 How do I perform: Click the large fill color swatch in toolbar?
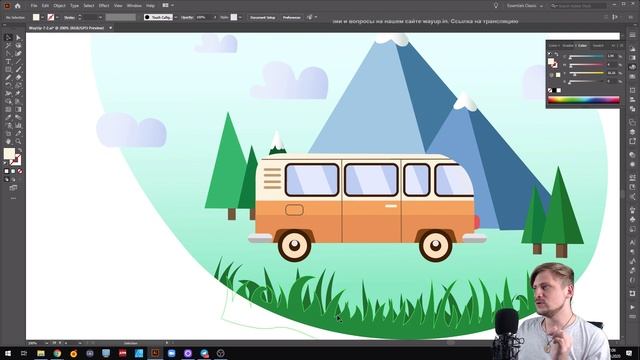9,153
